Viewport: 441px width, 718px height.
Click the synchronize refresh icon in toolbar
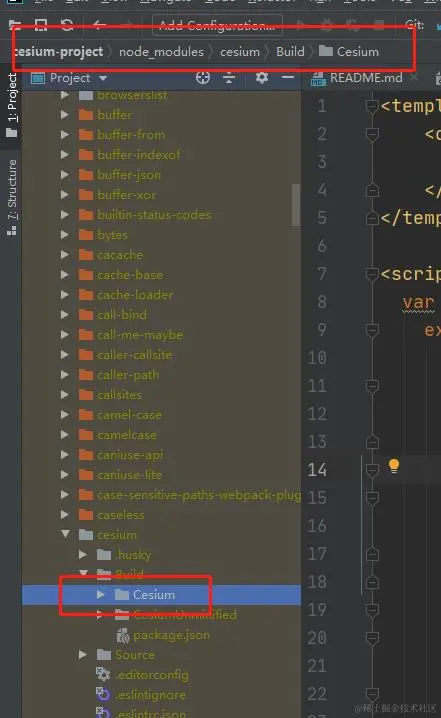click(x=67, y=25)
